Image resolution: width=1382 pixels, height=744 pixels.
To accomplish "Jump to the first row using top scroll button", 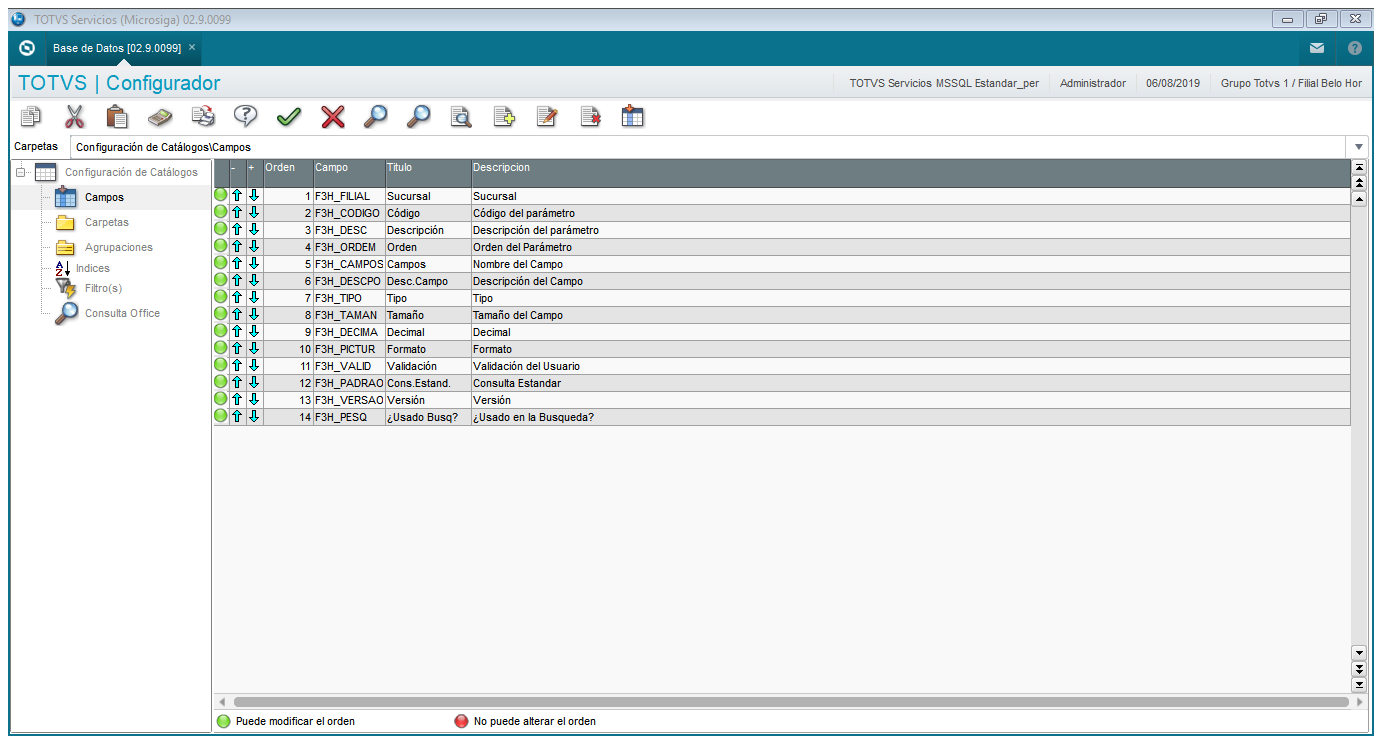I will [1359, 167].
